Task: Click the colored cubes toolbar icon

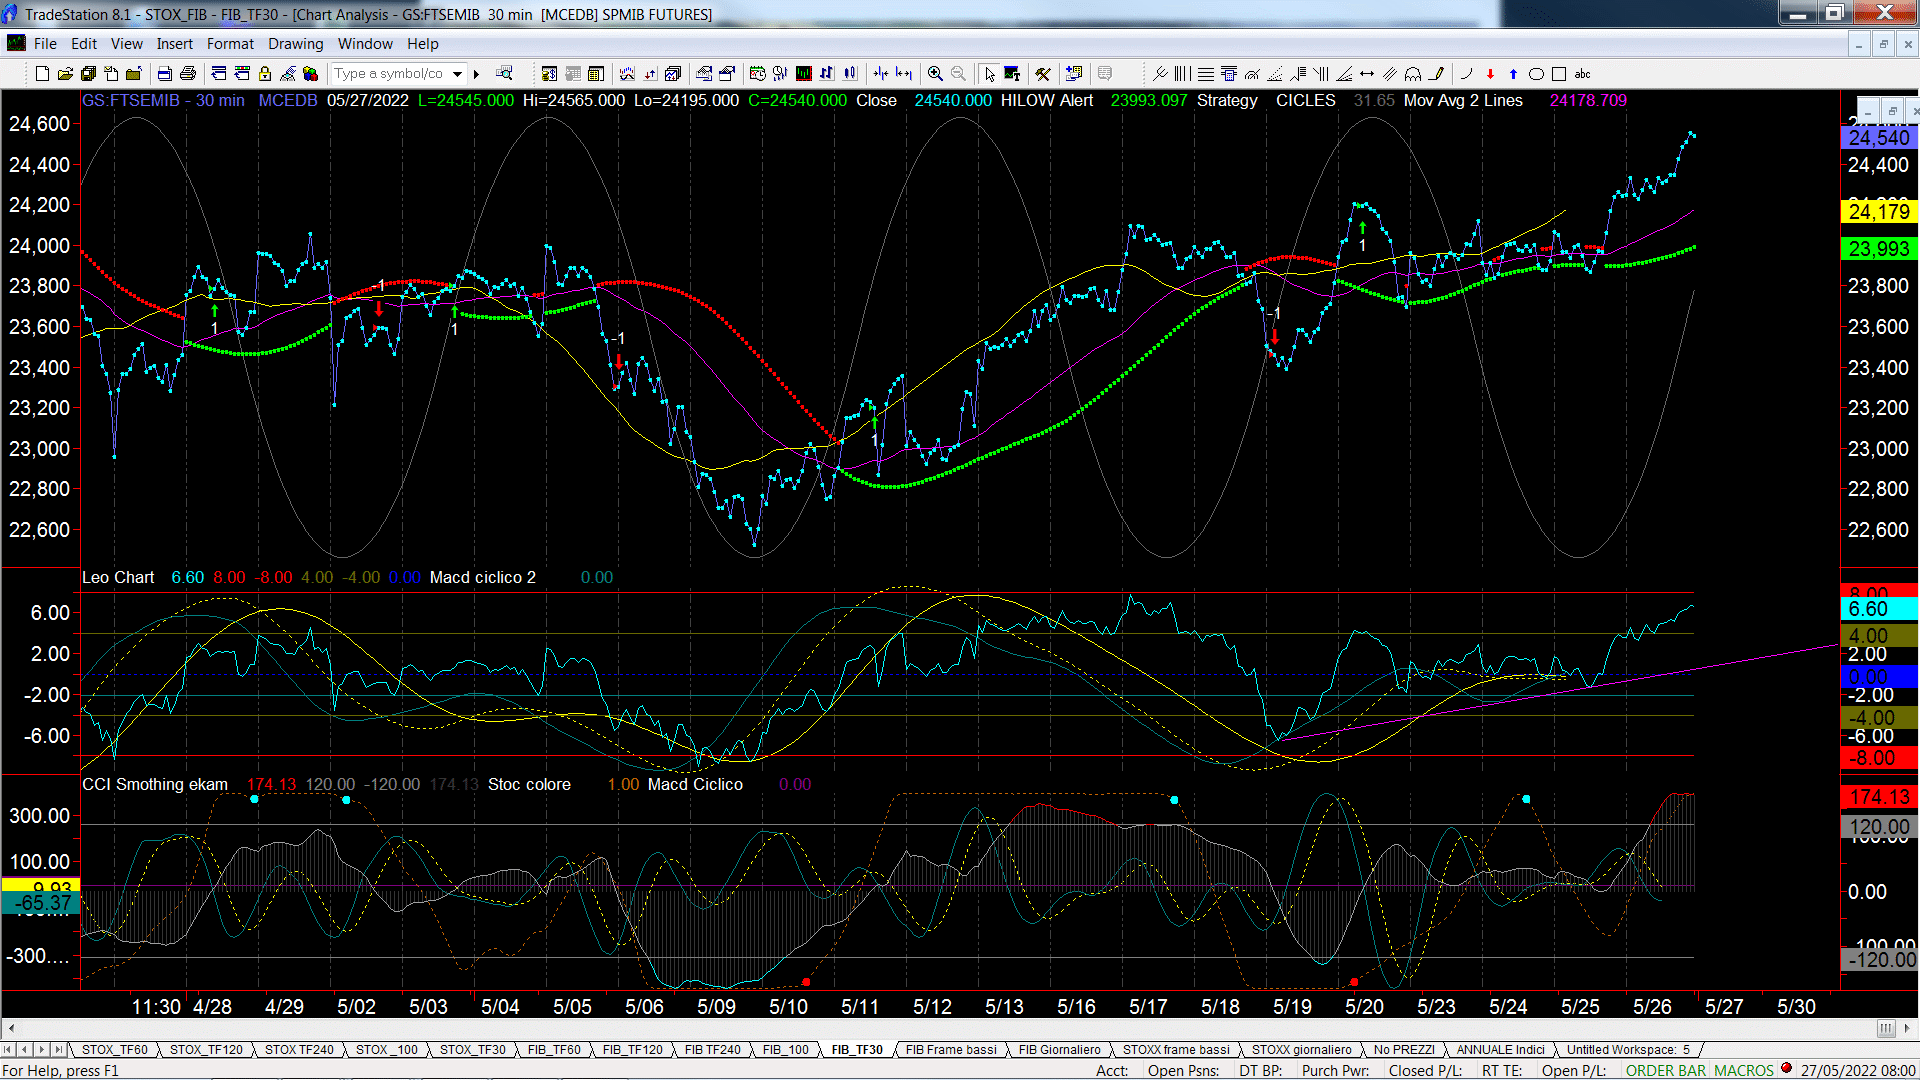Action: click(311, 74)
